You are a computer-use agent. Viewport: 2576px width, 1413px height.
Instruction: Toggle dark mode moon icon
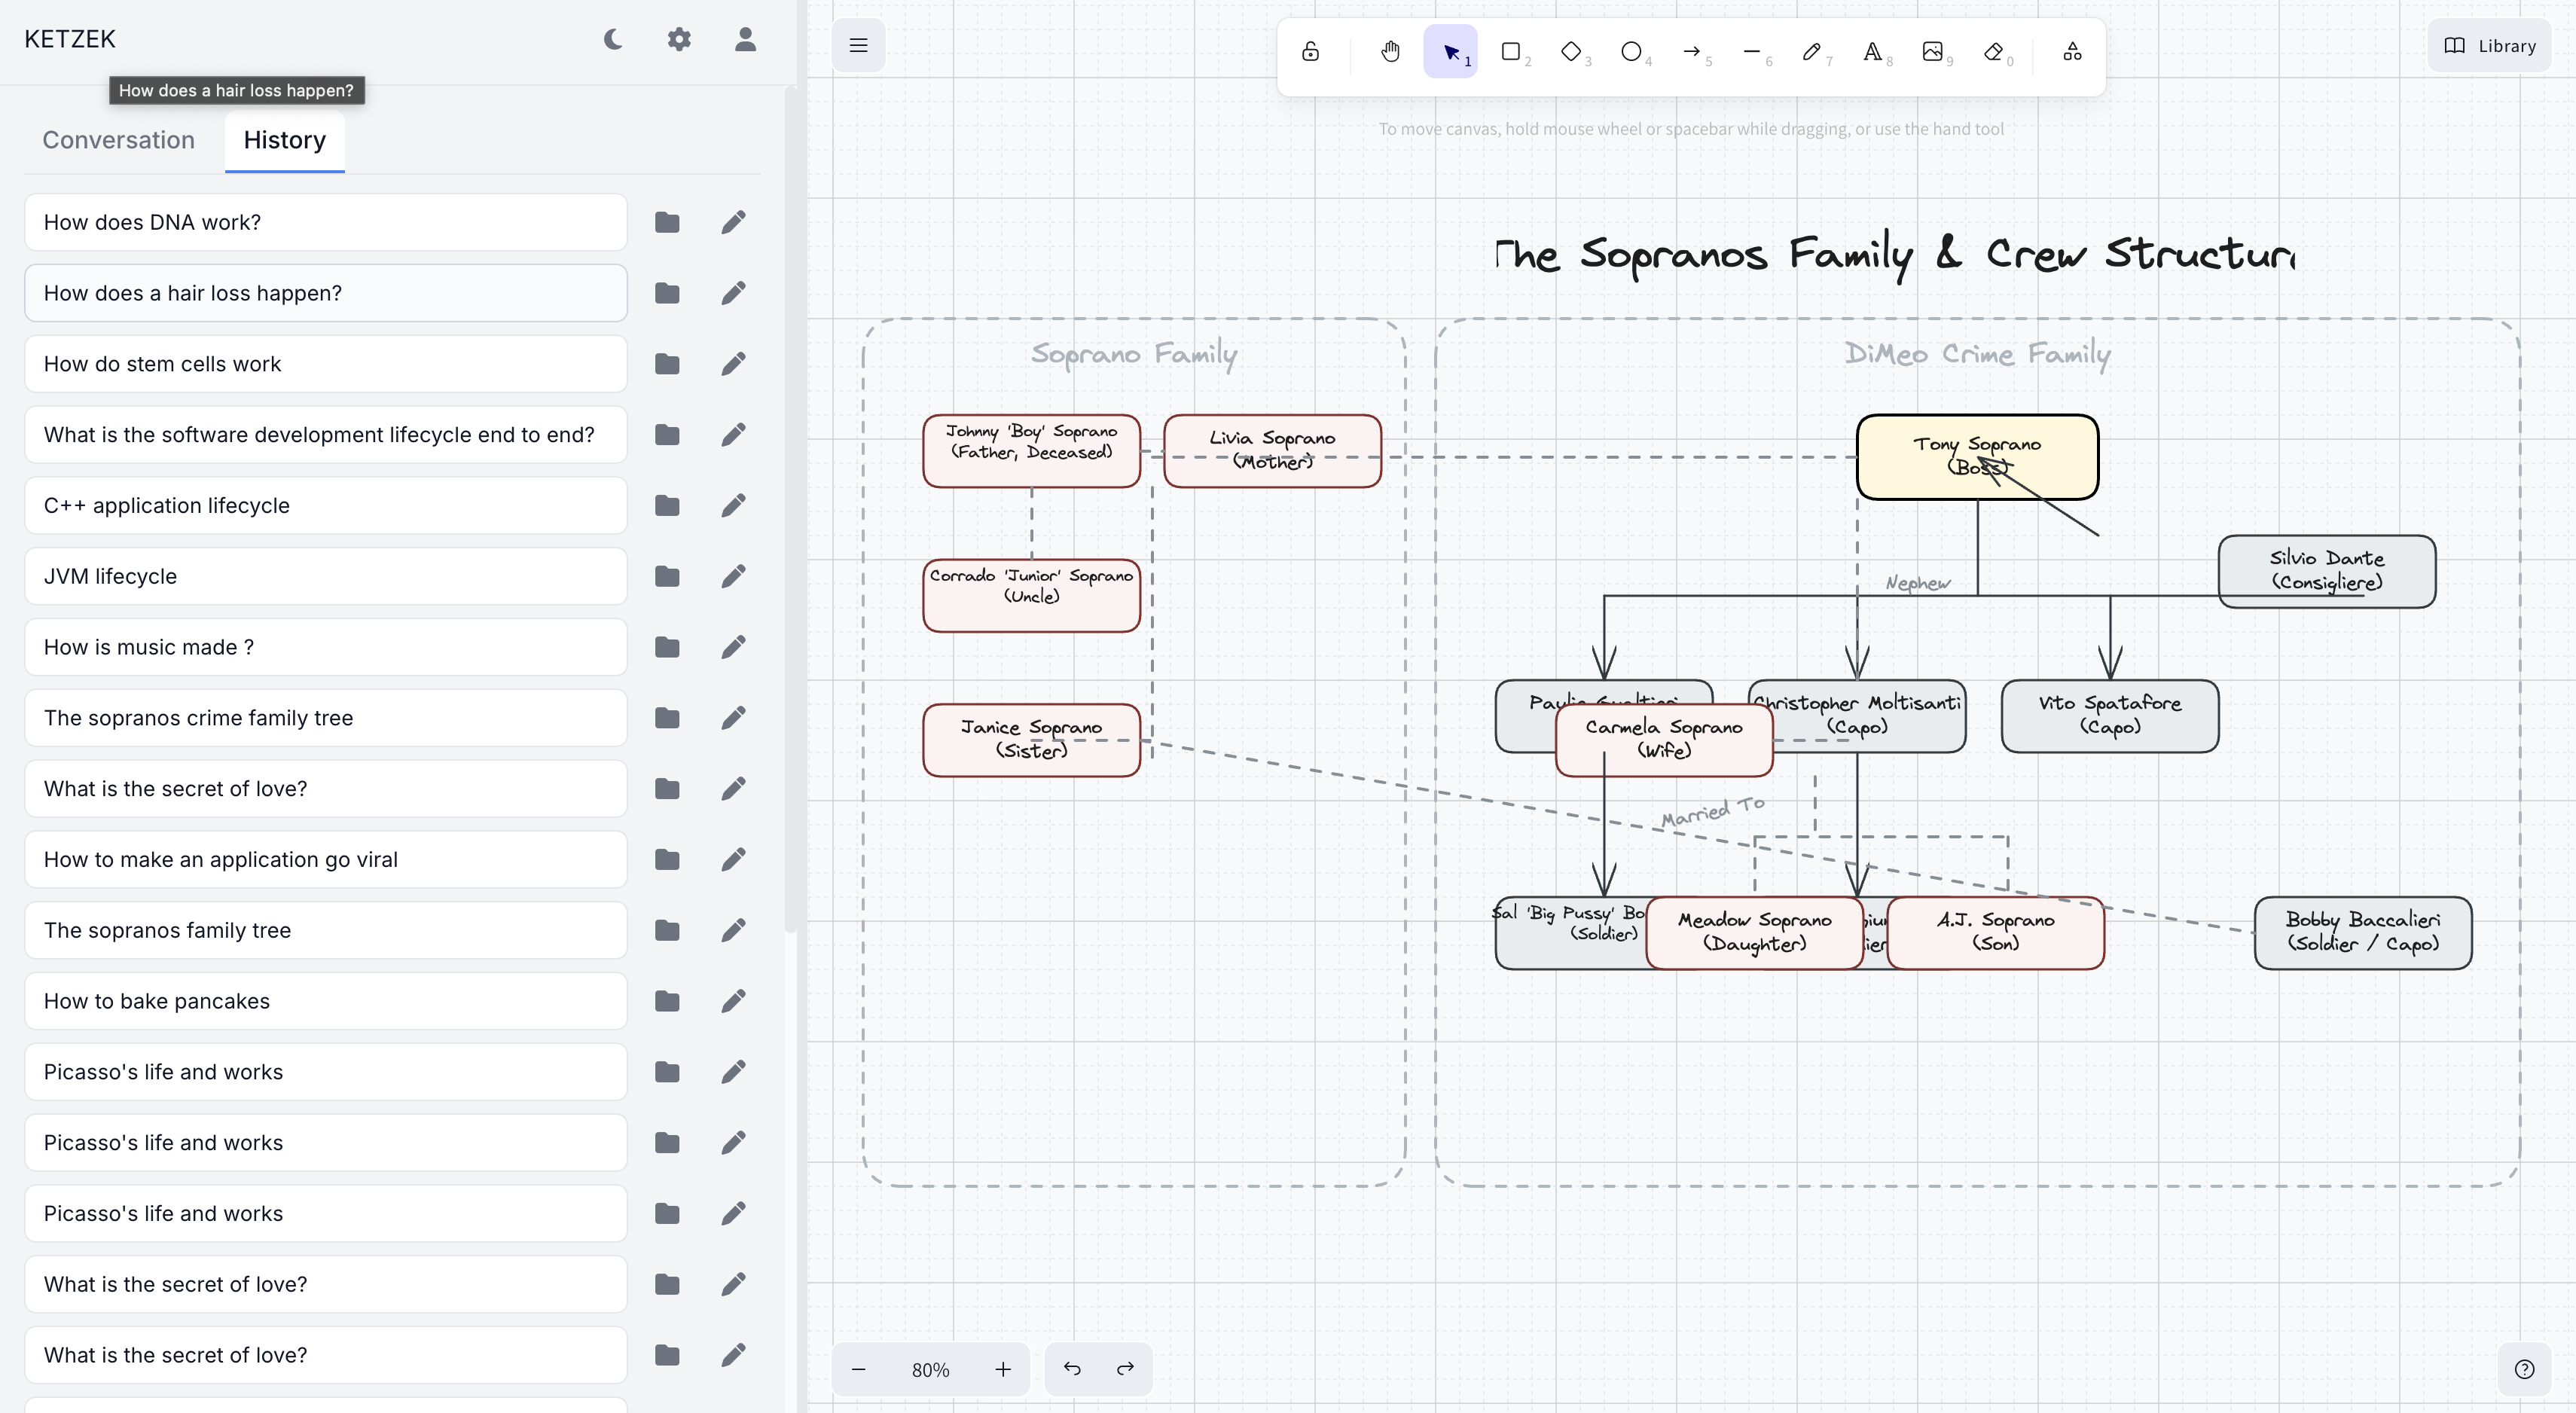point(613,39)
